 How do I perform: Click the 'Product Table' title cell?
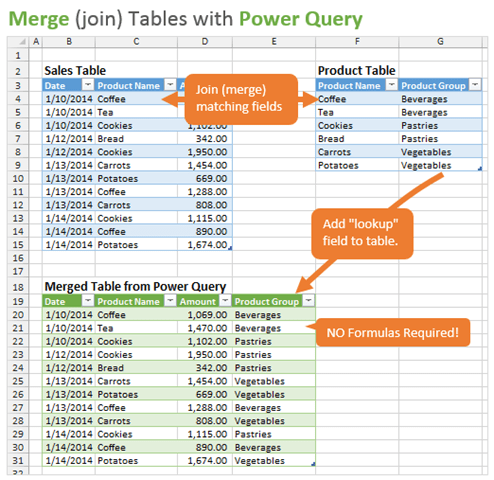click(x=356, y=71)
